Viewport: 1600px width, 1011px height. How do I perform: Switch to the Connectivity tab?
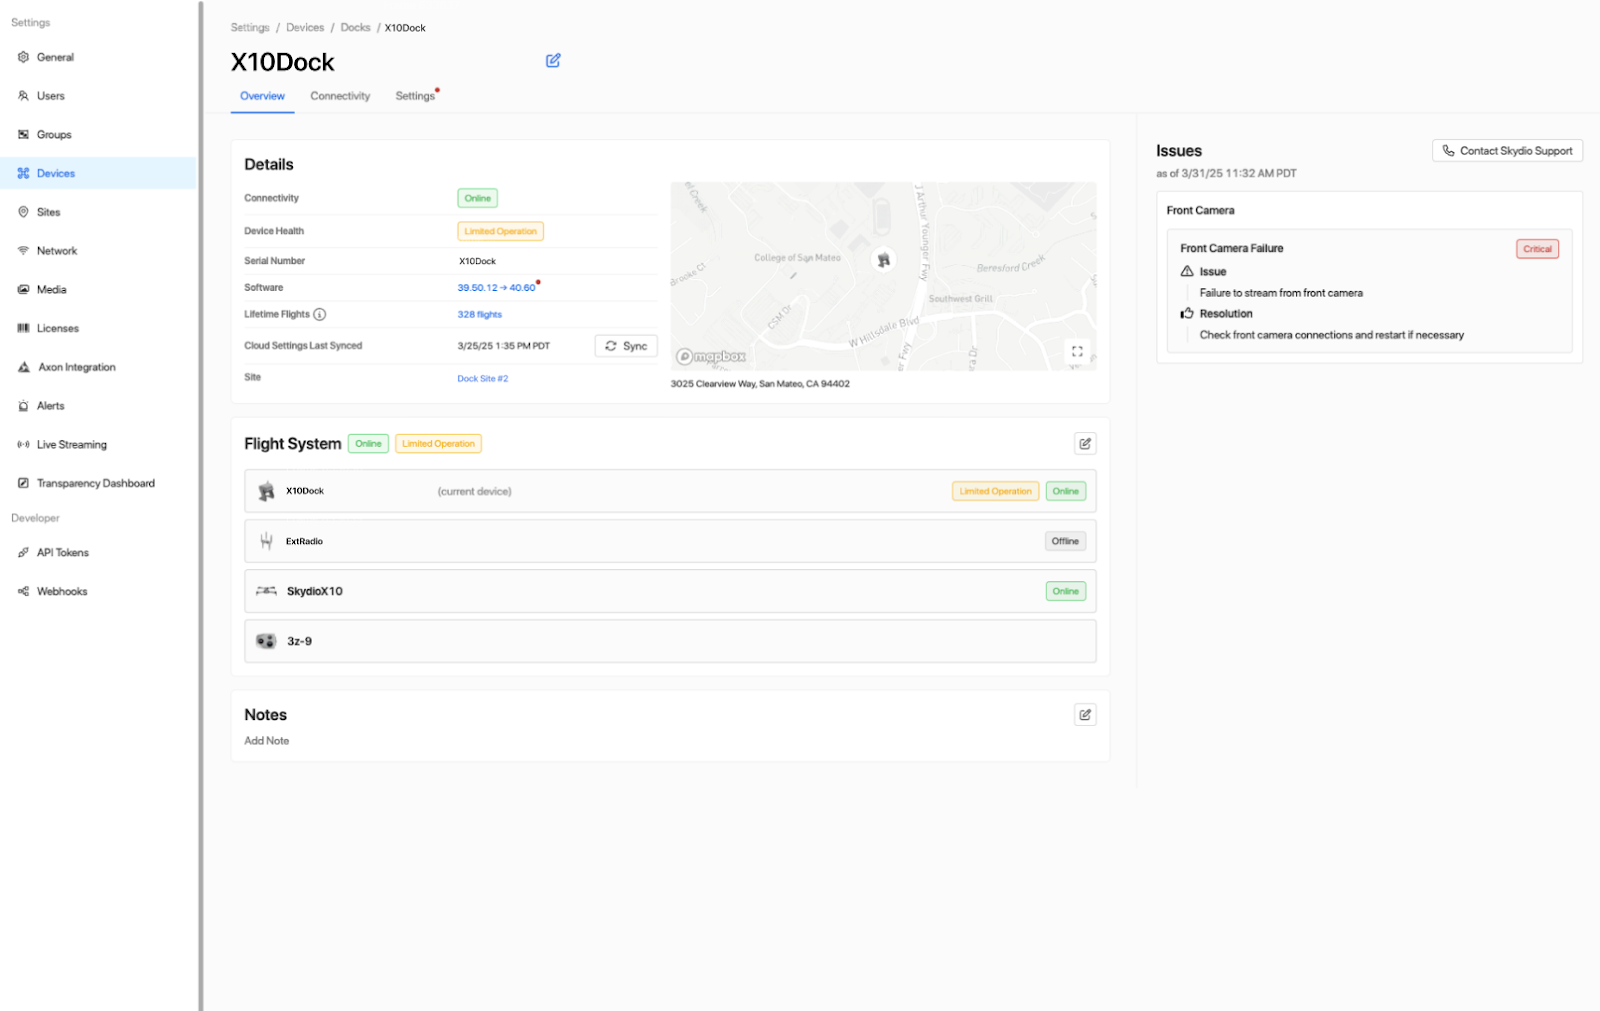click(340, 96)
